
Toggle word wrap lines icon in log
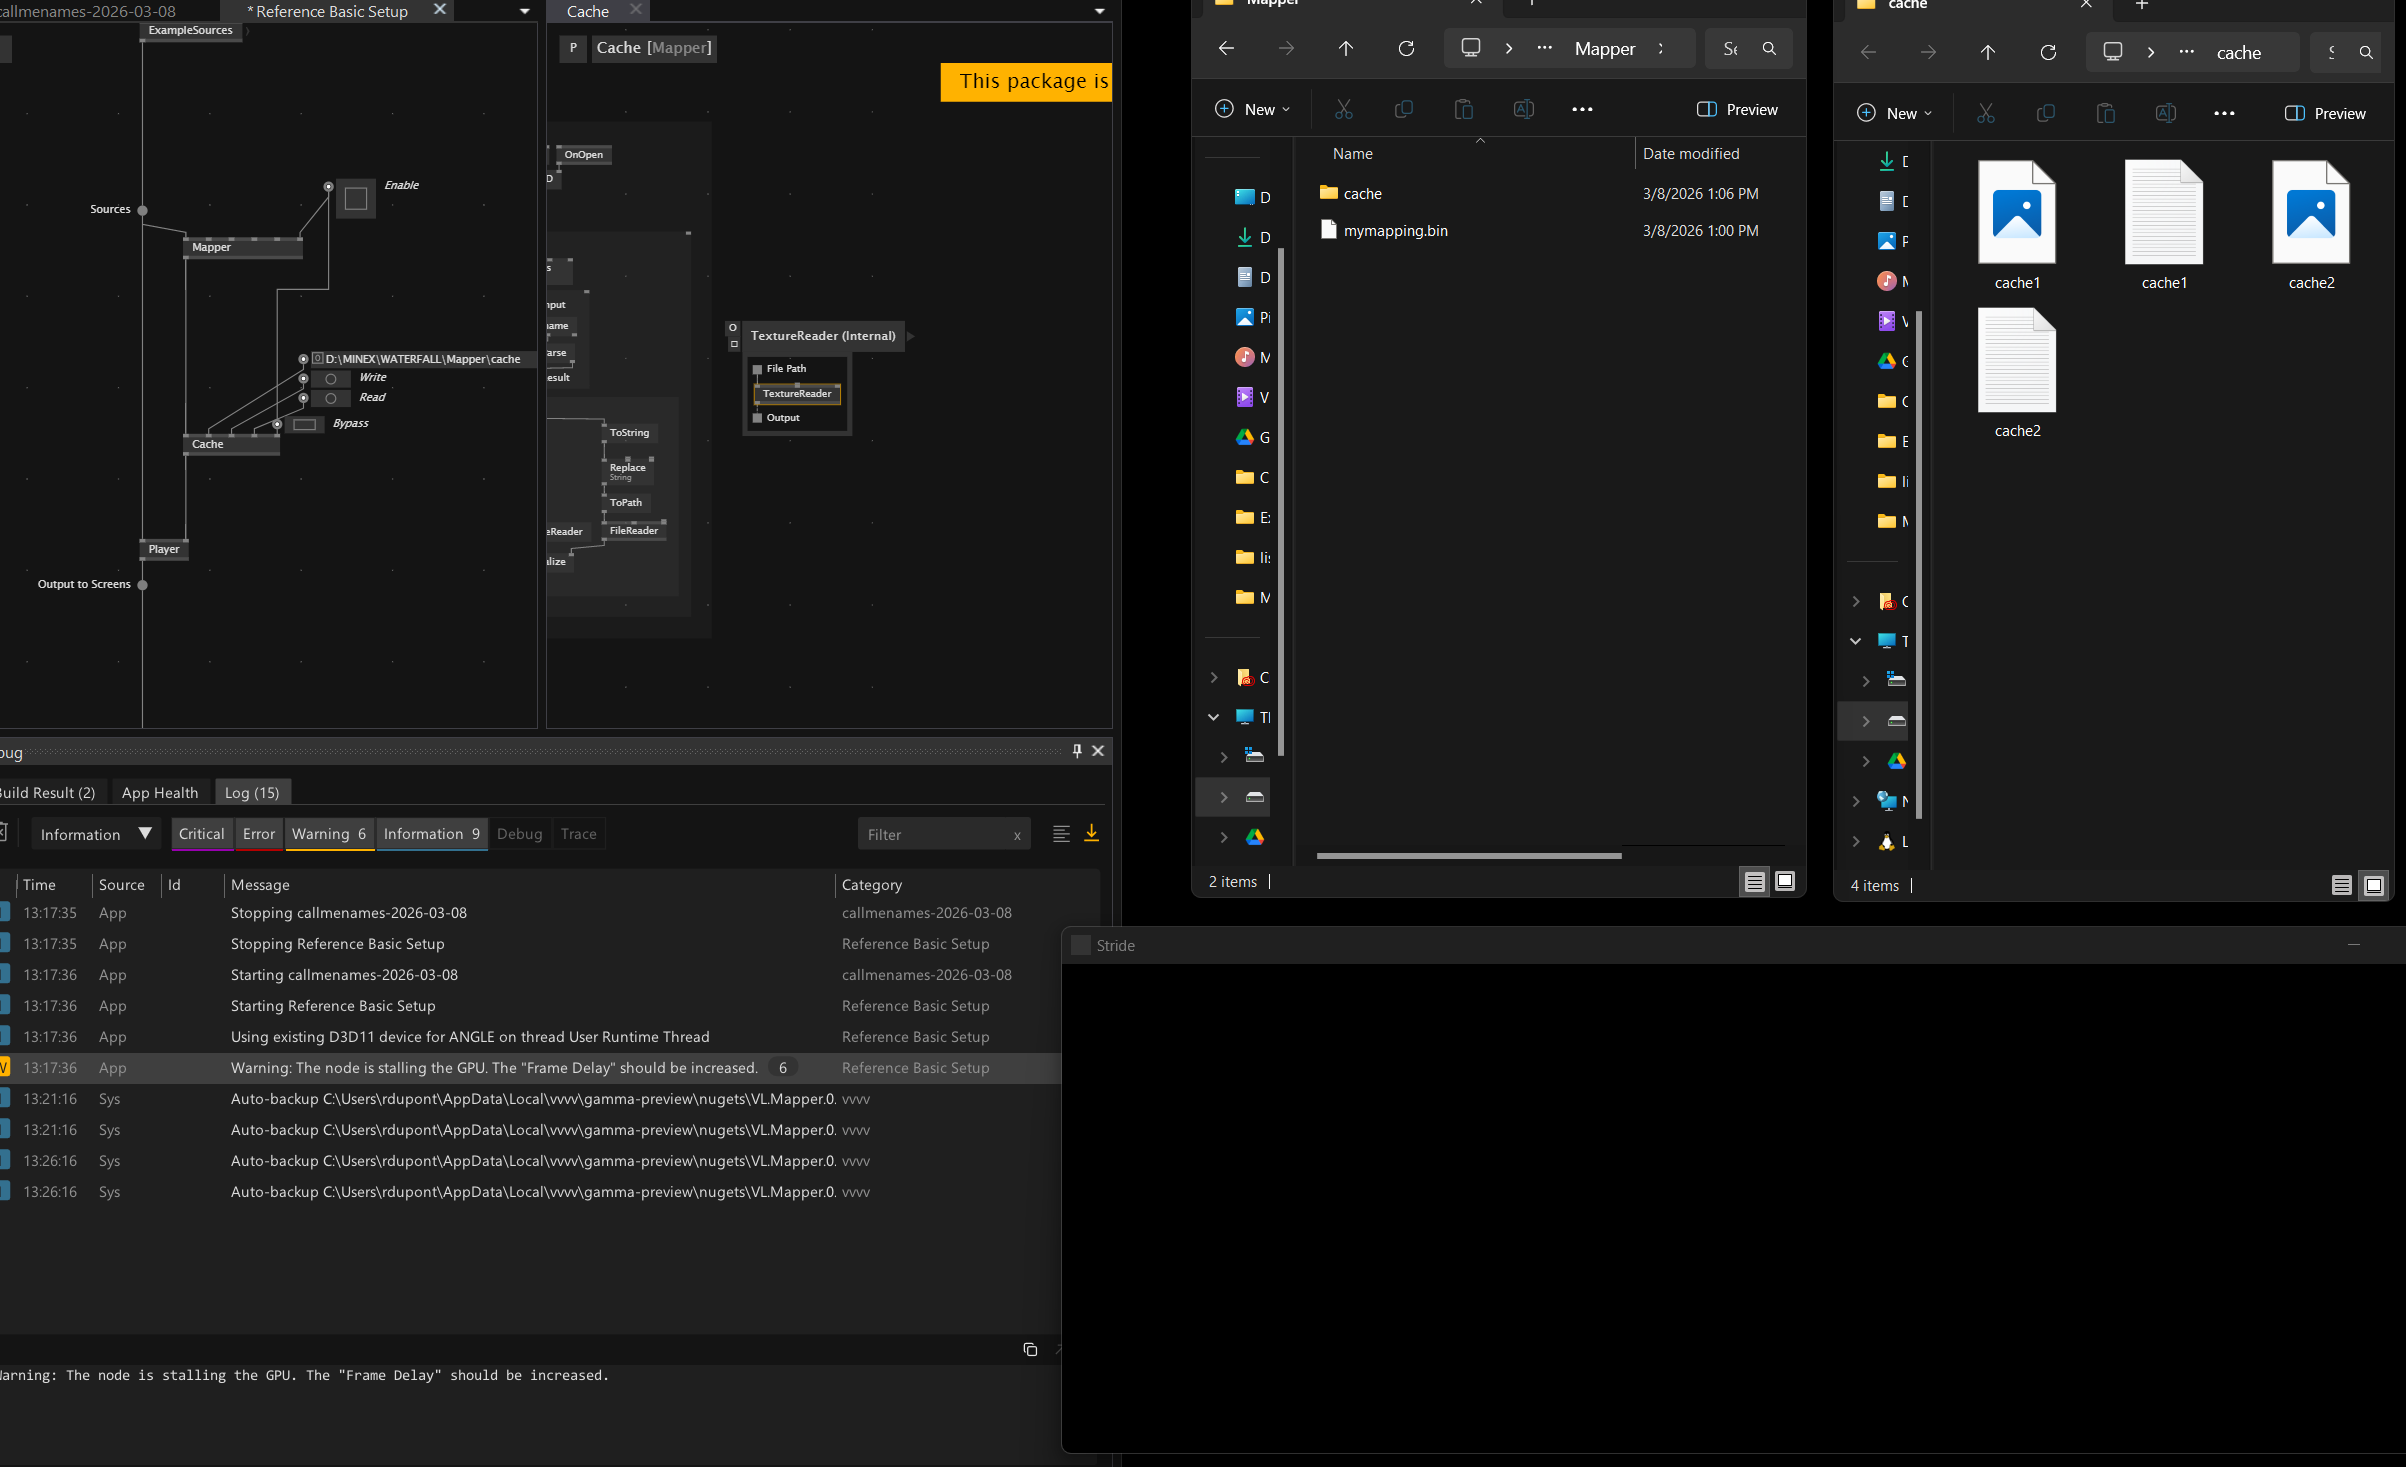1061,833
